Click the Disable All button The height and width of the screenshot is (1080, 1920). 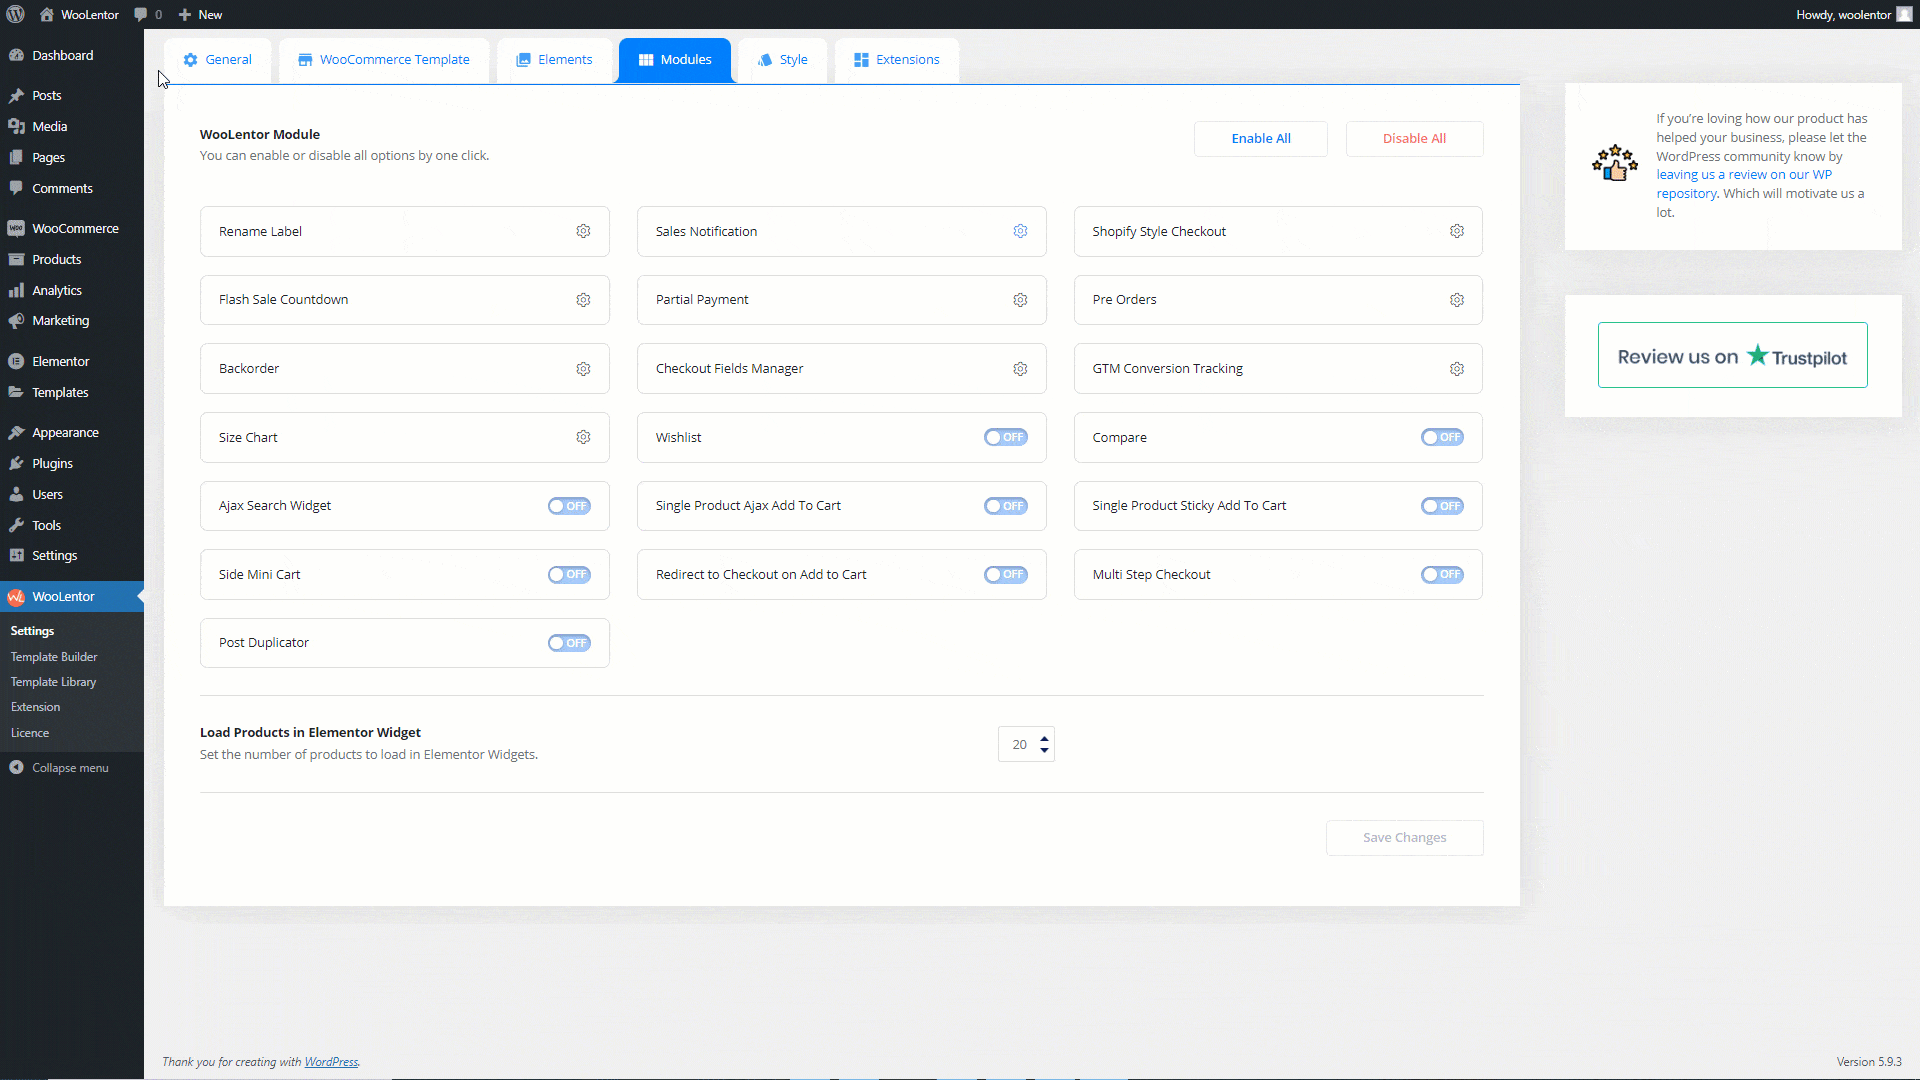click(x=1414, y=139)
